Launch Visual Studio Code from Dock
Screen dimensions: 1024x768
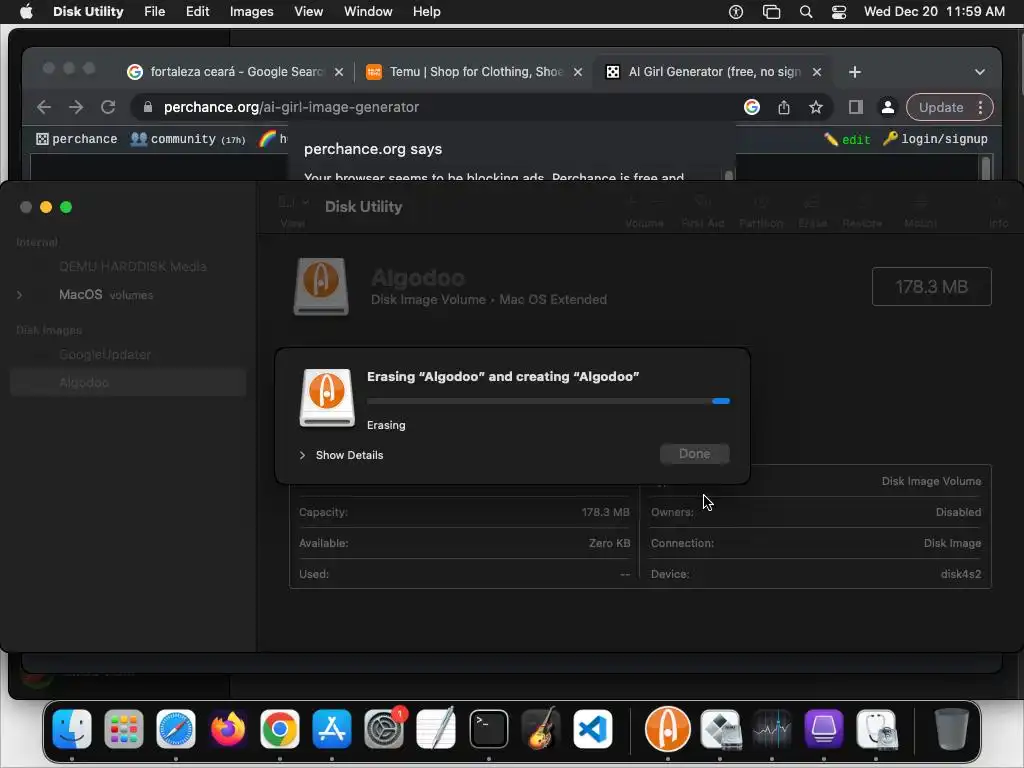pyautogui.click(x=593, y=729)
